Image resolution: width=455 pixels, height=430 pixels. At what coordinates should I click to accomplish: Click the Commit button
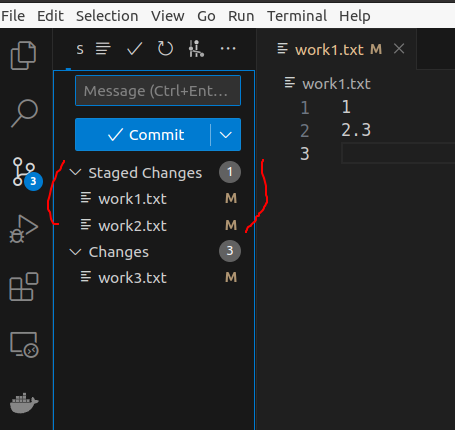tap(143, 135)
